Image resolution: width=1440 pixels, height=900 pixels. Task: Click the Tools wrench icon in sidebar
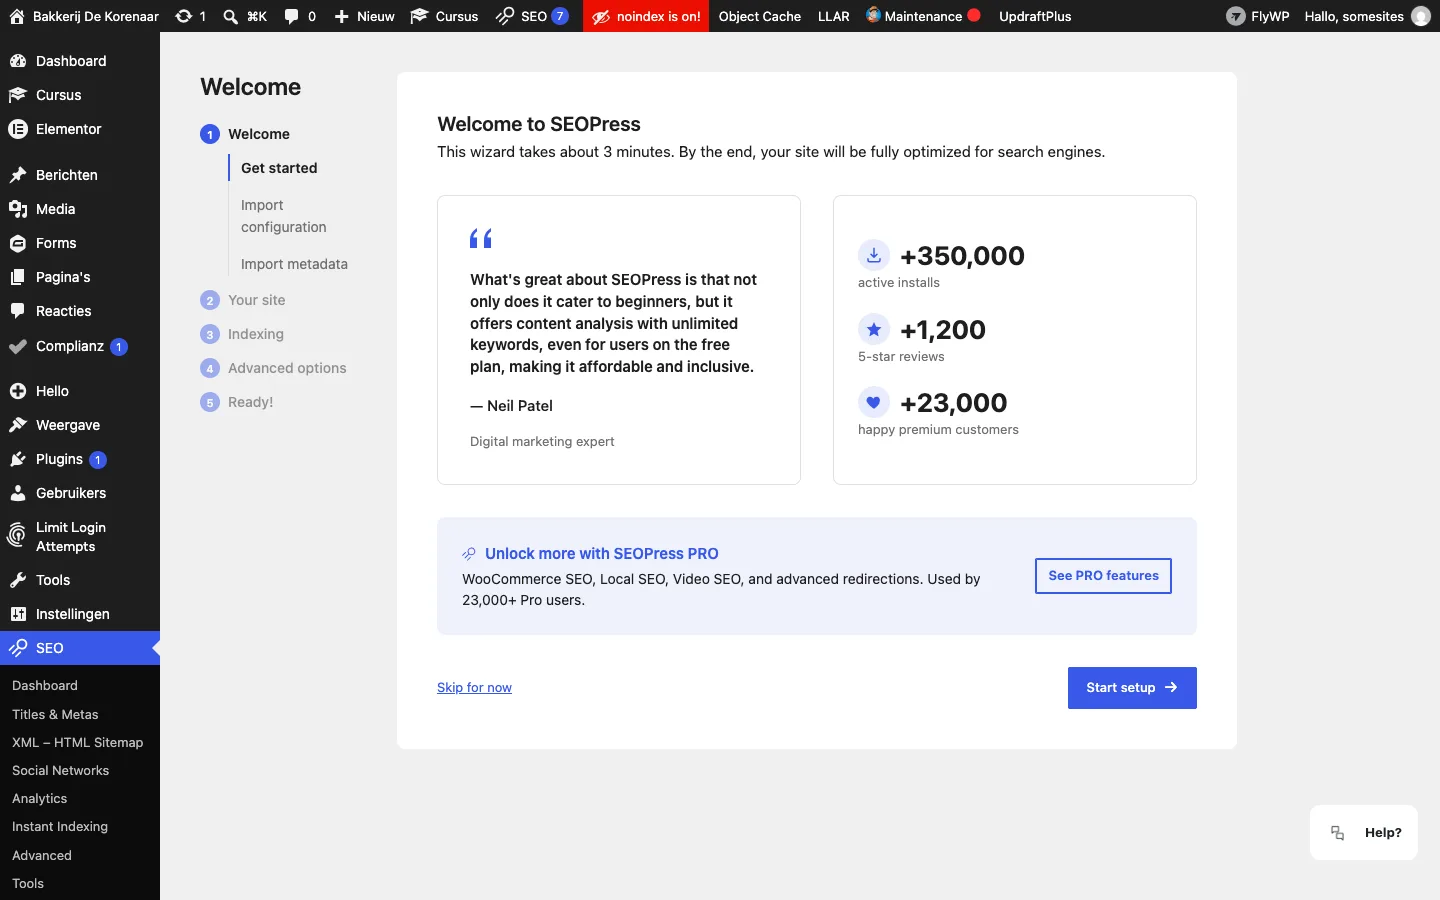tap(18, 580)
